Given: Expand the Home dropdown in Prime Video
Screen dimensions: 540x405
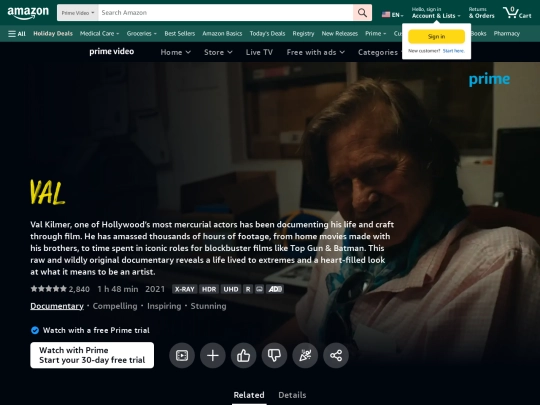Looking at the screenshot, I should click(x=175, y=52).
